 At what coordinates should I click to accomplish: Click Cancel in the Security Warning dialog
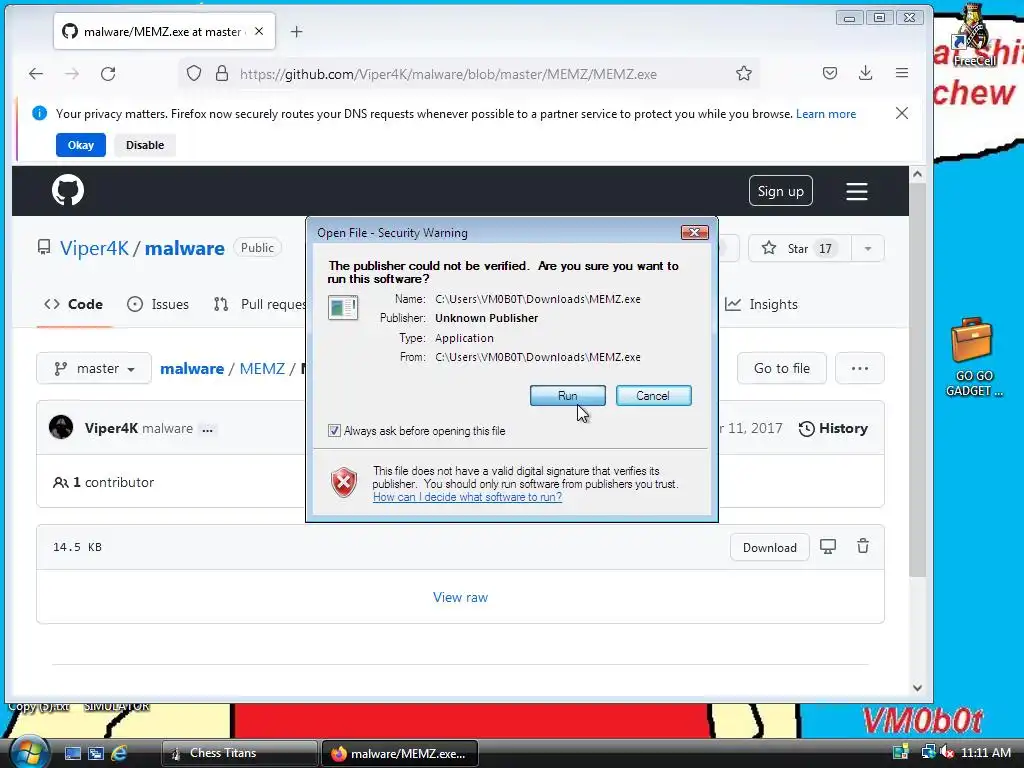coord(653,396)
